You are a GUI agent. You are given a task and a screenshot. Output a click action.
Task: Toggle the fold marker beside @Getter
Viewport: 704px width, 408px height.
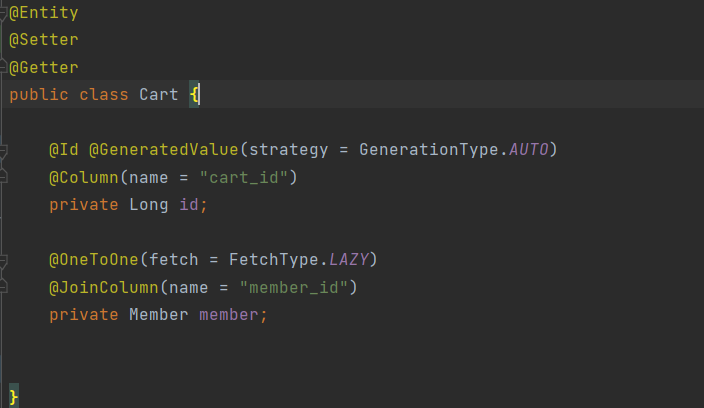(x=3, y=67)
